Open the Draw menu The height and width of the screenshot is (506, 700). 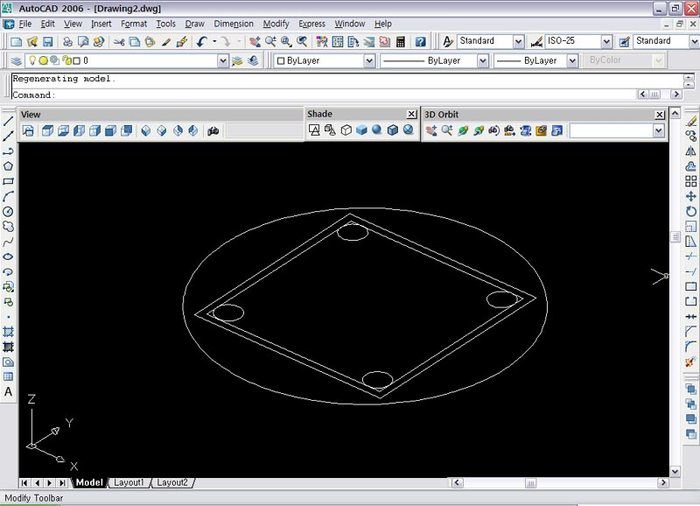(195, 24)
